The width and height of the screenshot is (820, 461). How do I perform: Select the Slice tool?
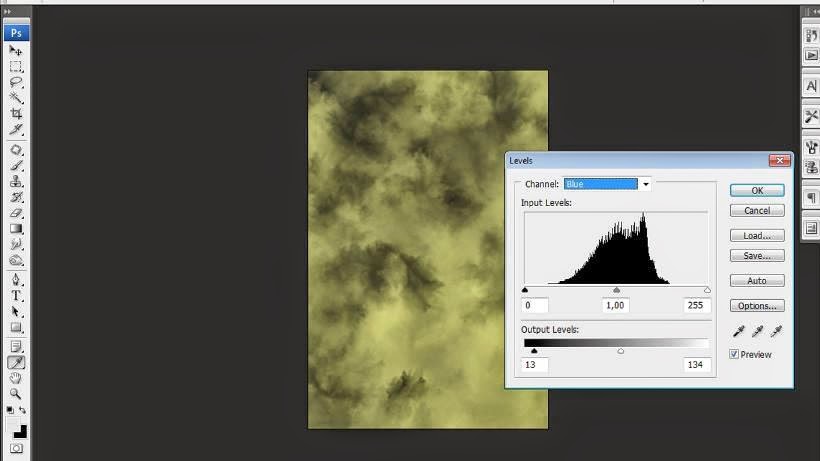(16, 129)
